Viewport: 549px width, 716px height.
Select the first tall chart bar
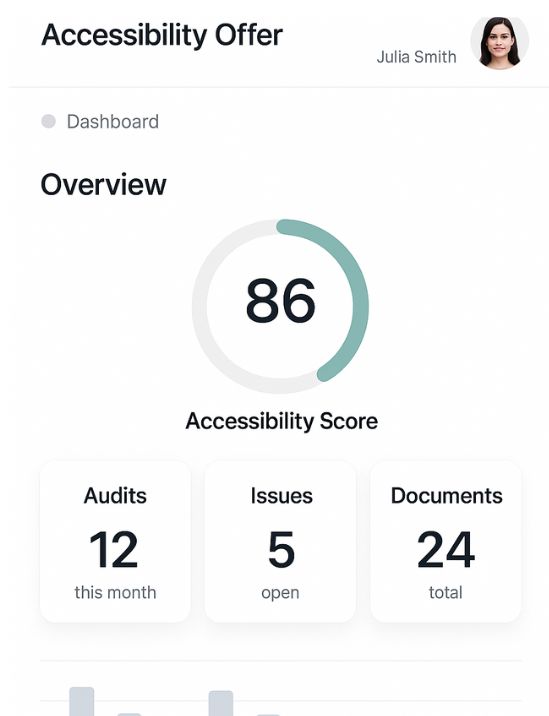pos(82,701)
